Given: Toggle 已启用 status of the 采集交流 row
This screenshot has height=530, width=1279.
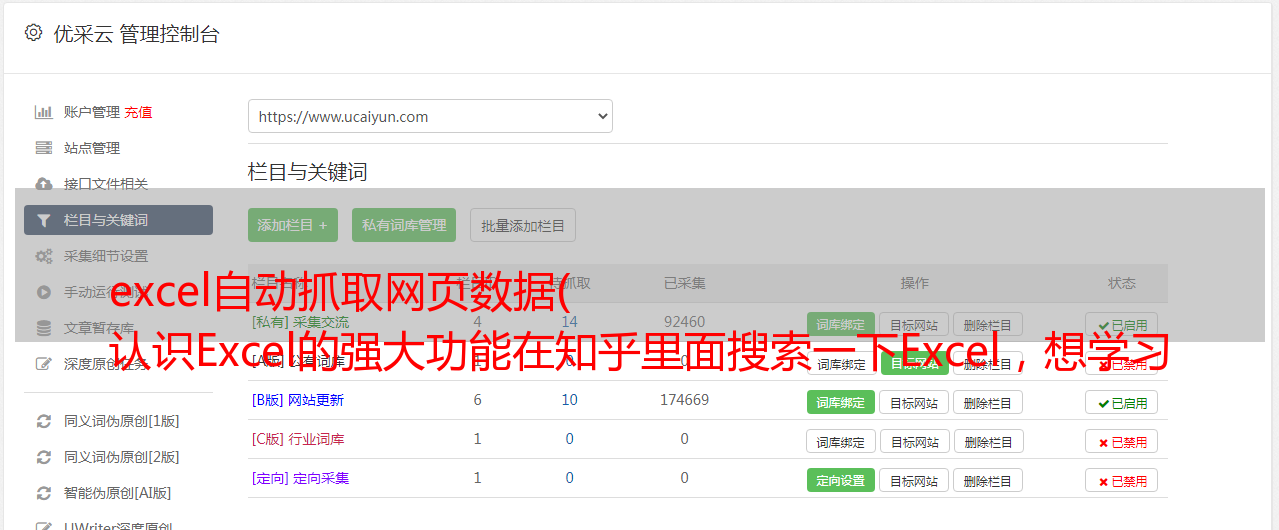Looking at the screenshot, I should [x=1122, y=325].
